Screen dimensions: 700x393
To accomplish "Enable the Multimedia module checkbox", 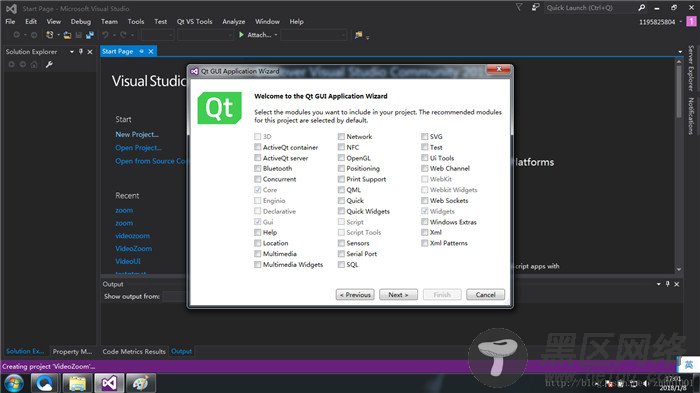I will point(258,254).
